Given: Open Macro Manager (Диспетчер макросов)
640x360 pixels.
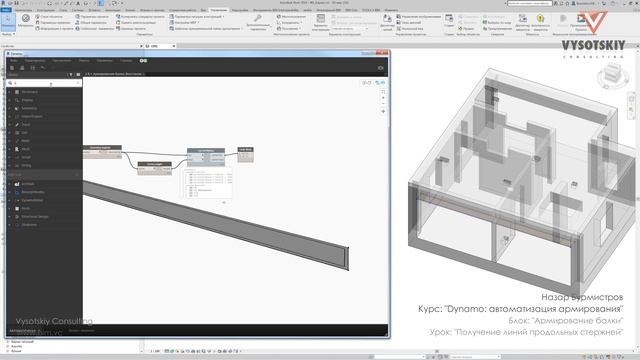Looking at the screenshot, I should (x=522, y=22).
